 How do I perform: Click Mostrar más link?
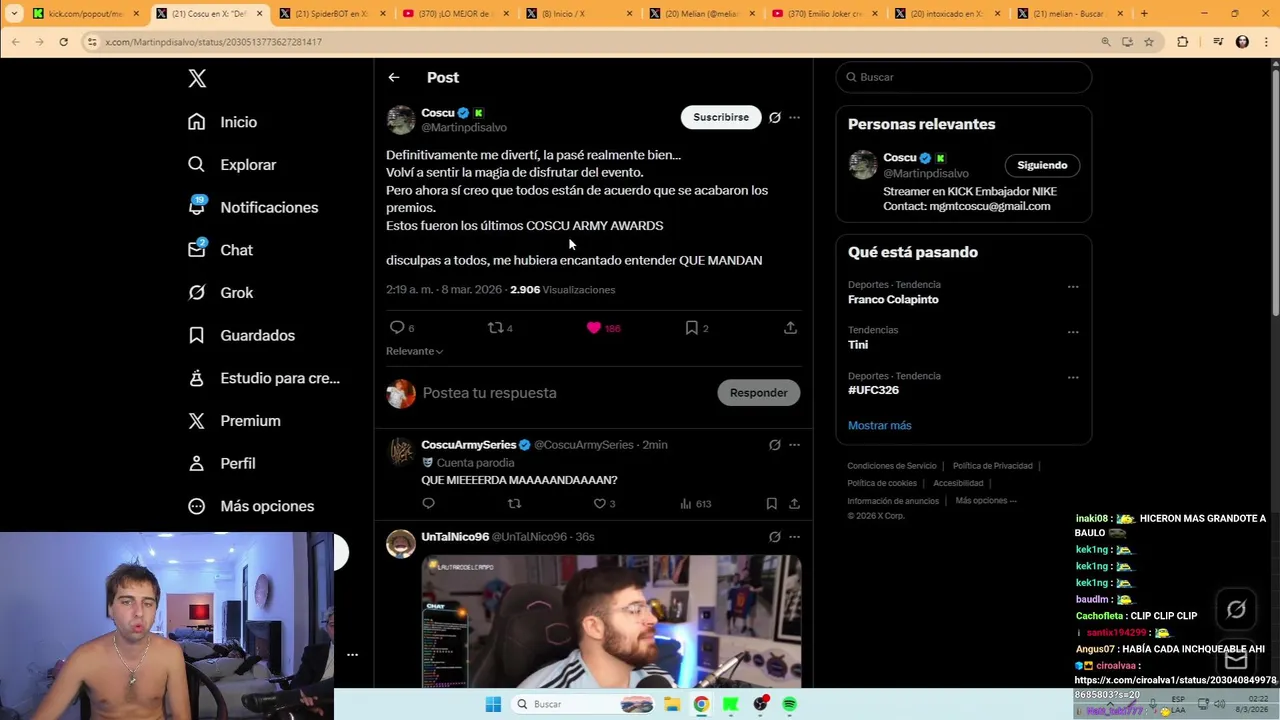(x=880, y=425)
